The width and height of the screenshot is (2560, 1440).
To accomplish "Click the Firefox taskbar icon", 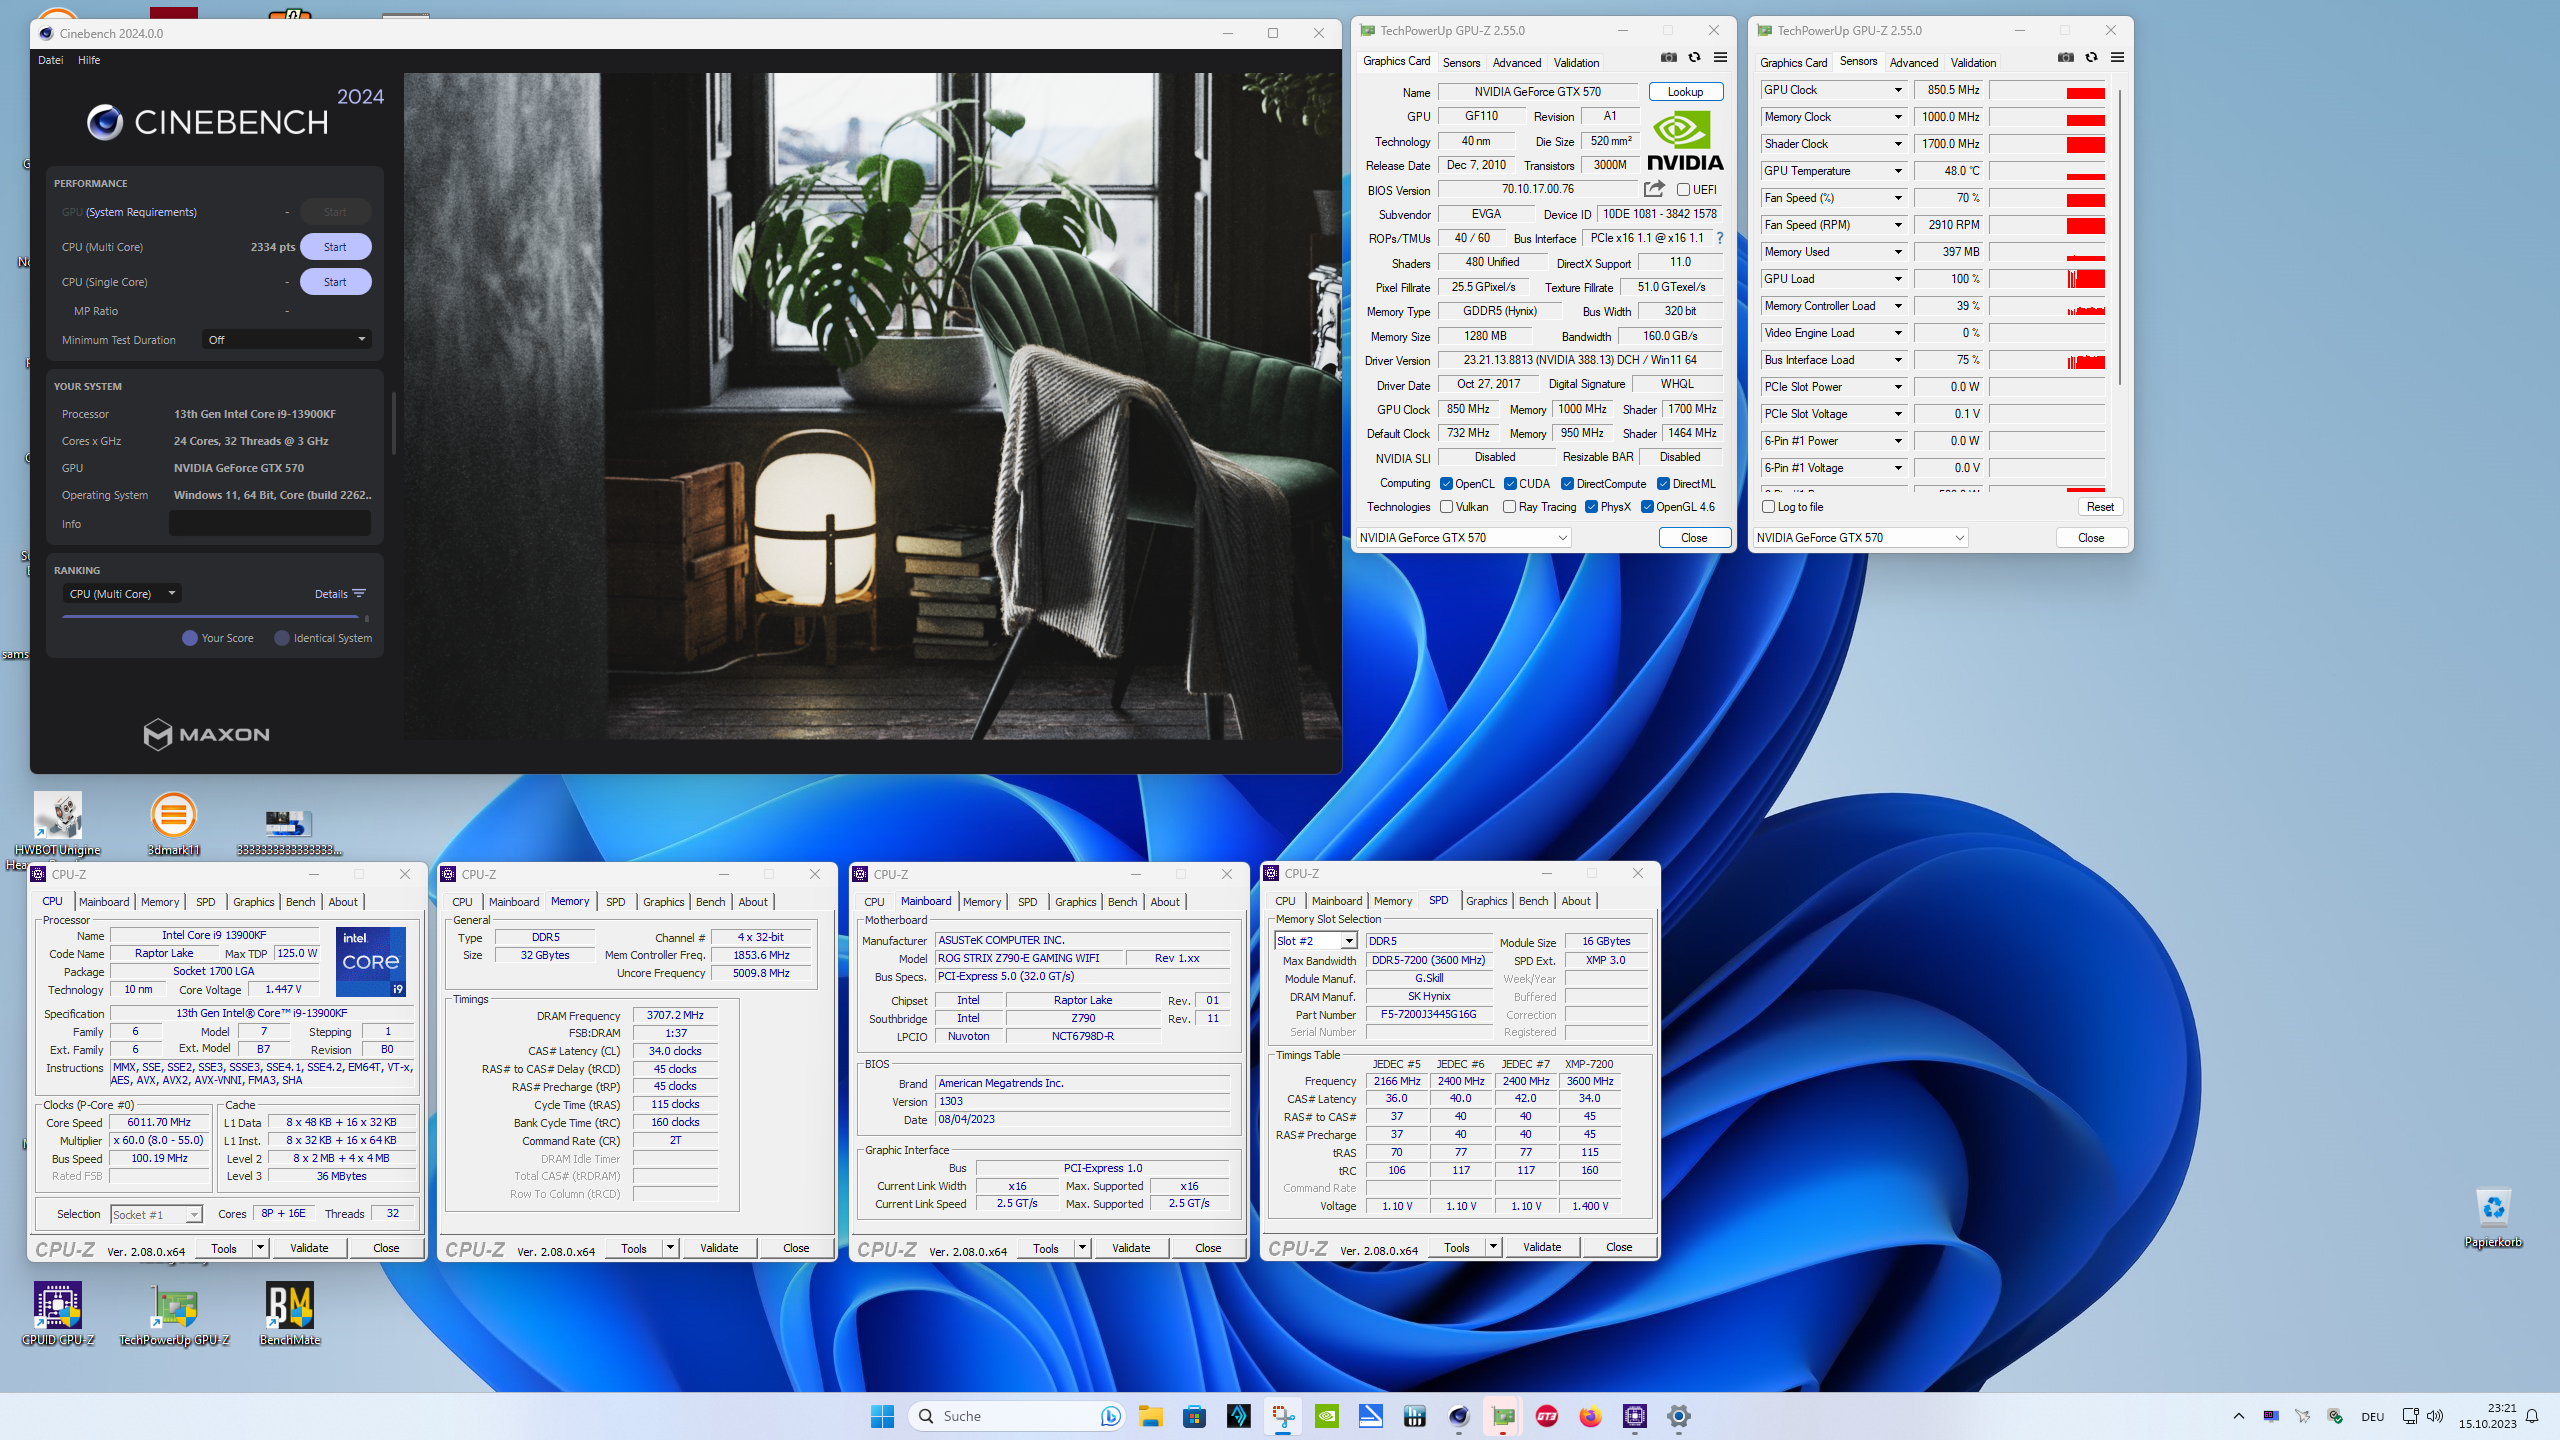I will tap(1590, 1416).
